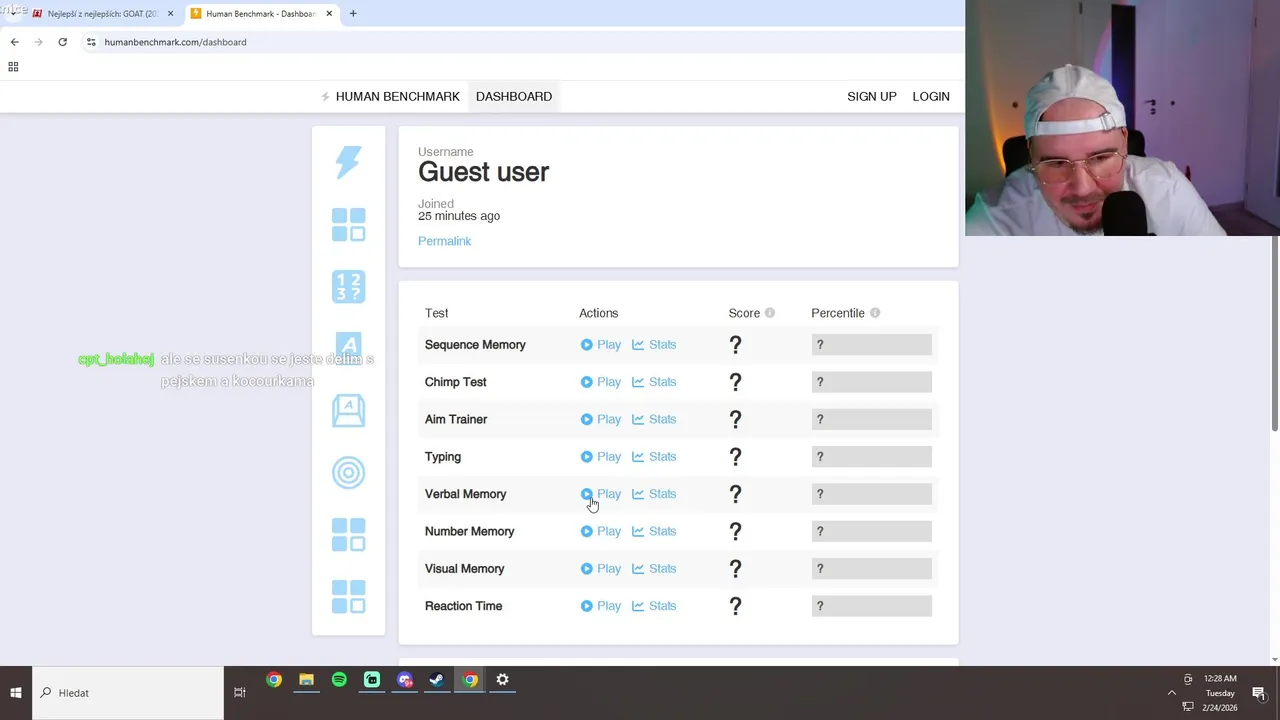Click the Sequence Memory score question mark
Viewport: 1280px width, 720px height.
click(735, 345)
